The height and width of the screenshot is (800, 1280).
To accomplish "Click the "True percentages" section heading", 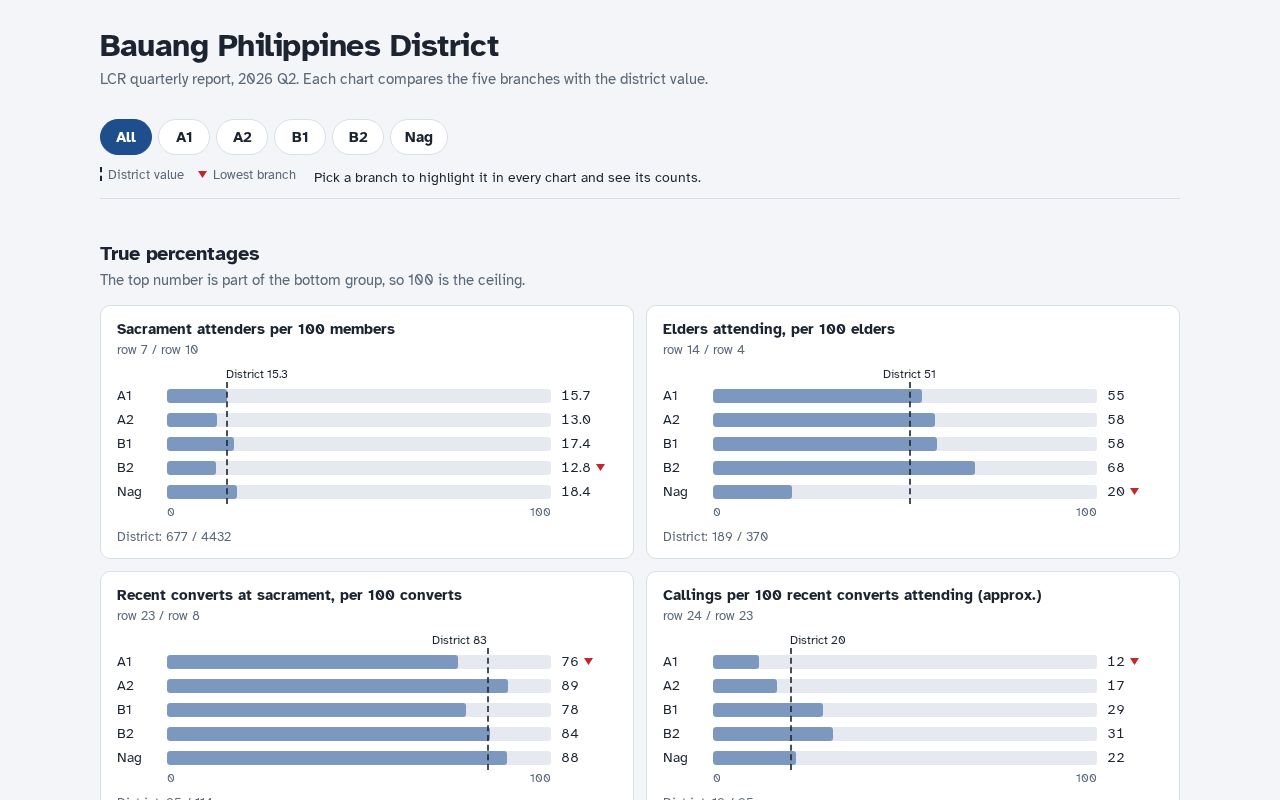I will (180, 254).
